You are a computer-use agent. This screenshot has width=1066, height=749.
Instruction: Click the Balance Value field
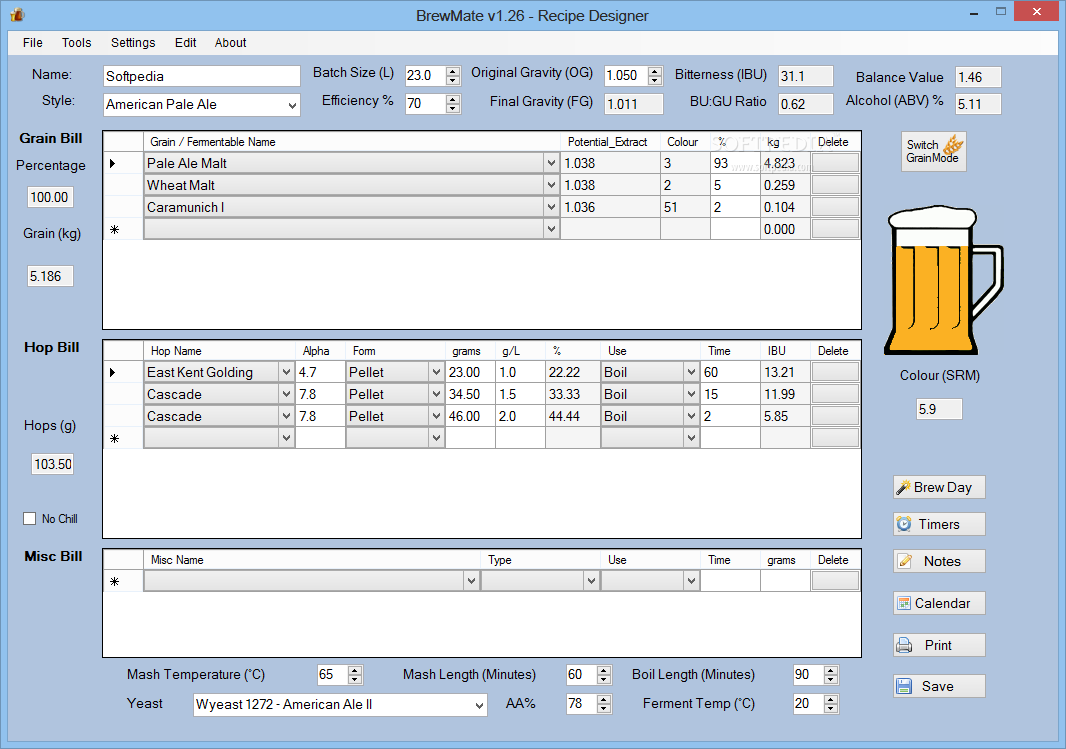pos(978,77)
